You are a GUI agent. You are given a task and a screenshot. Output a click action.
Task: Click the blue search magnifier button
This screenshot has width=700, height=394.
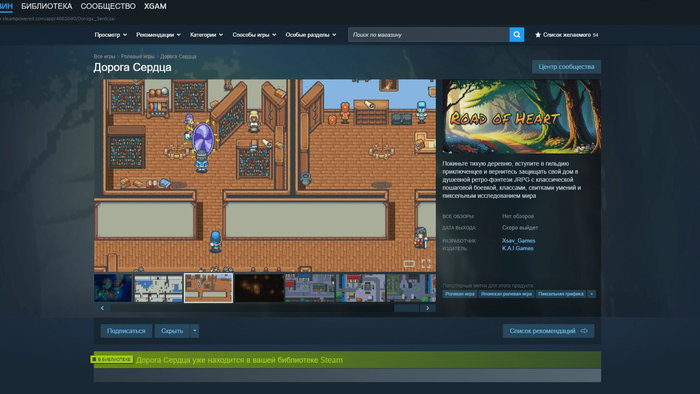click(517, 35)
